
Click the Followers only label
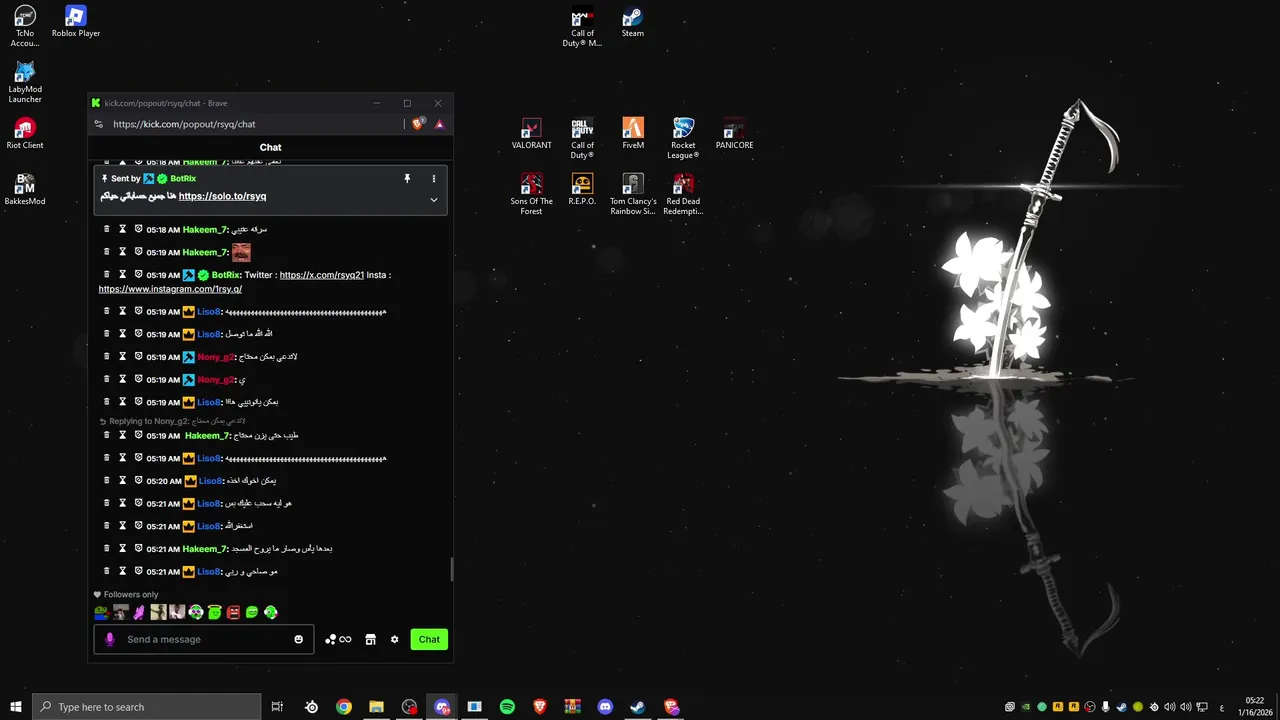coord(131,594)
